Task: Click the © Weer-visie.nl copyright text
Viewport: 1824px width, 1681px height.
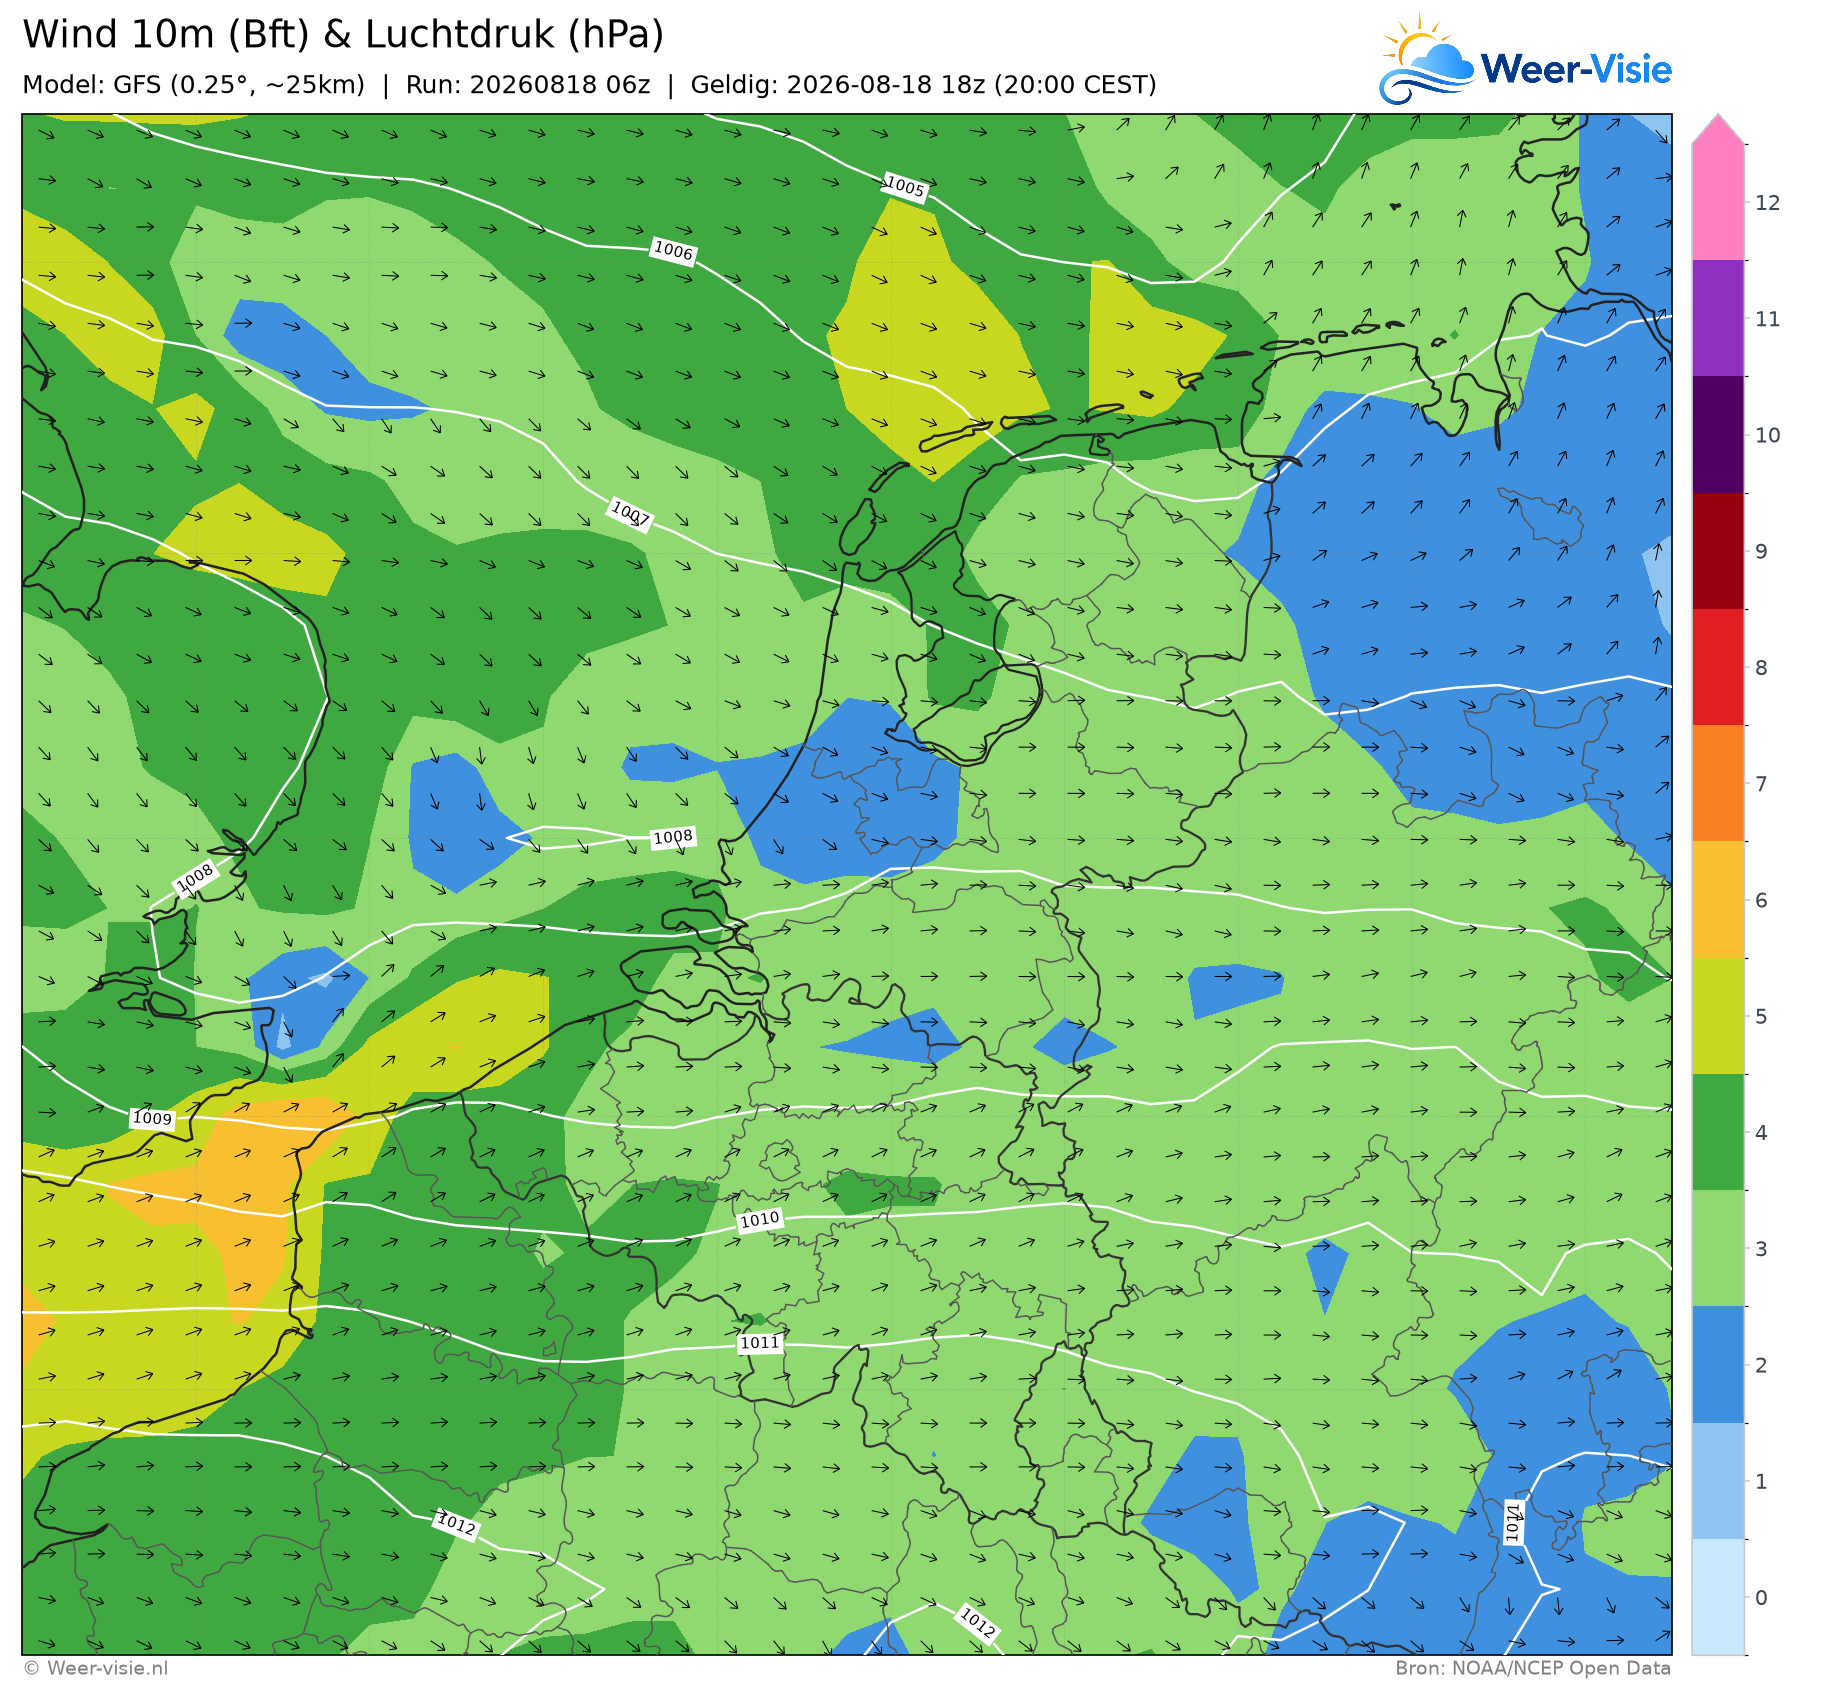Action: [x=96, y=1668]
